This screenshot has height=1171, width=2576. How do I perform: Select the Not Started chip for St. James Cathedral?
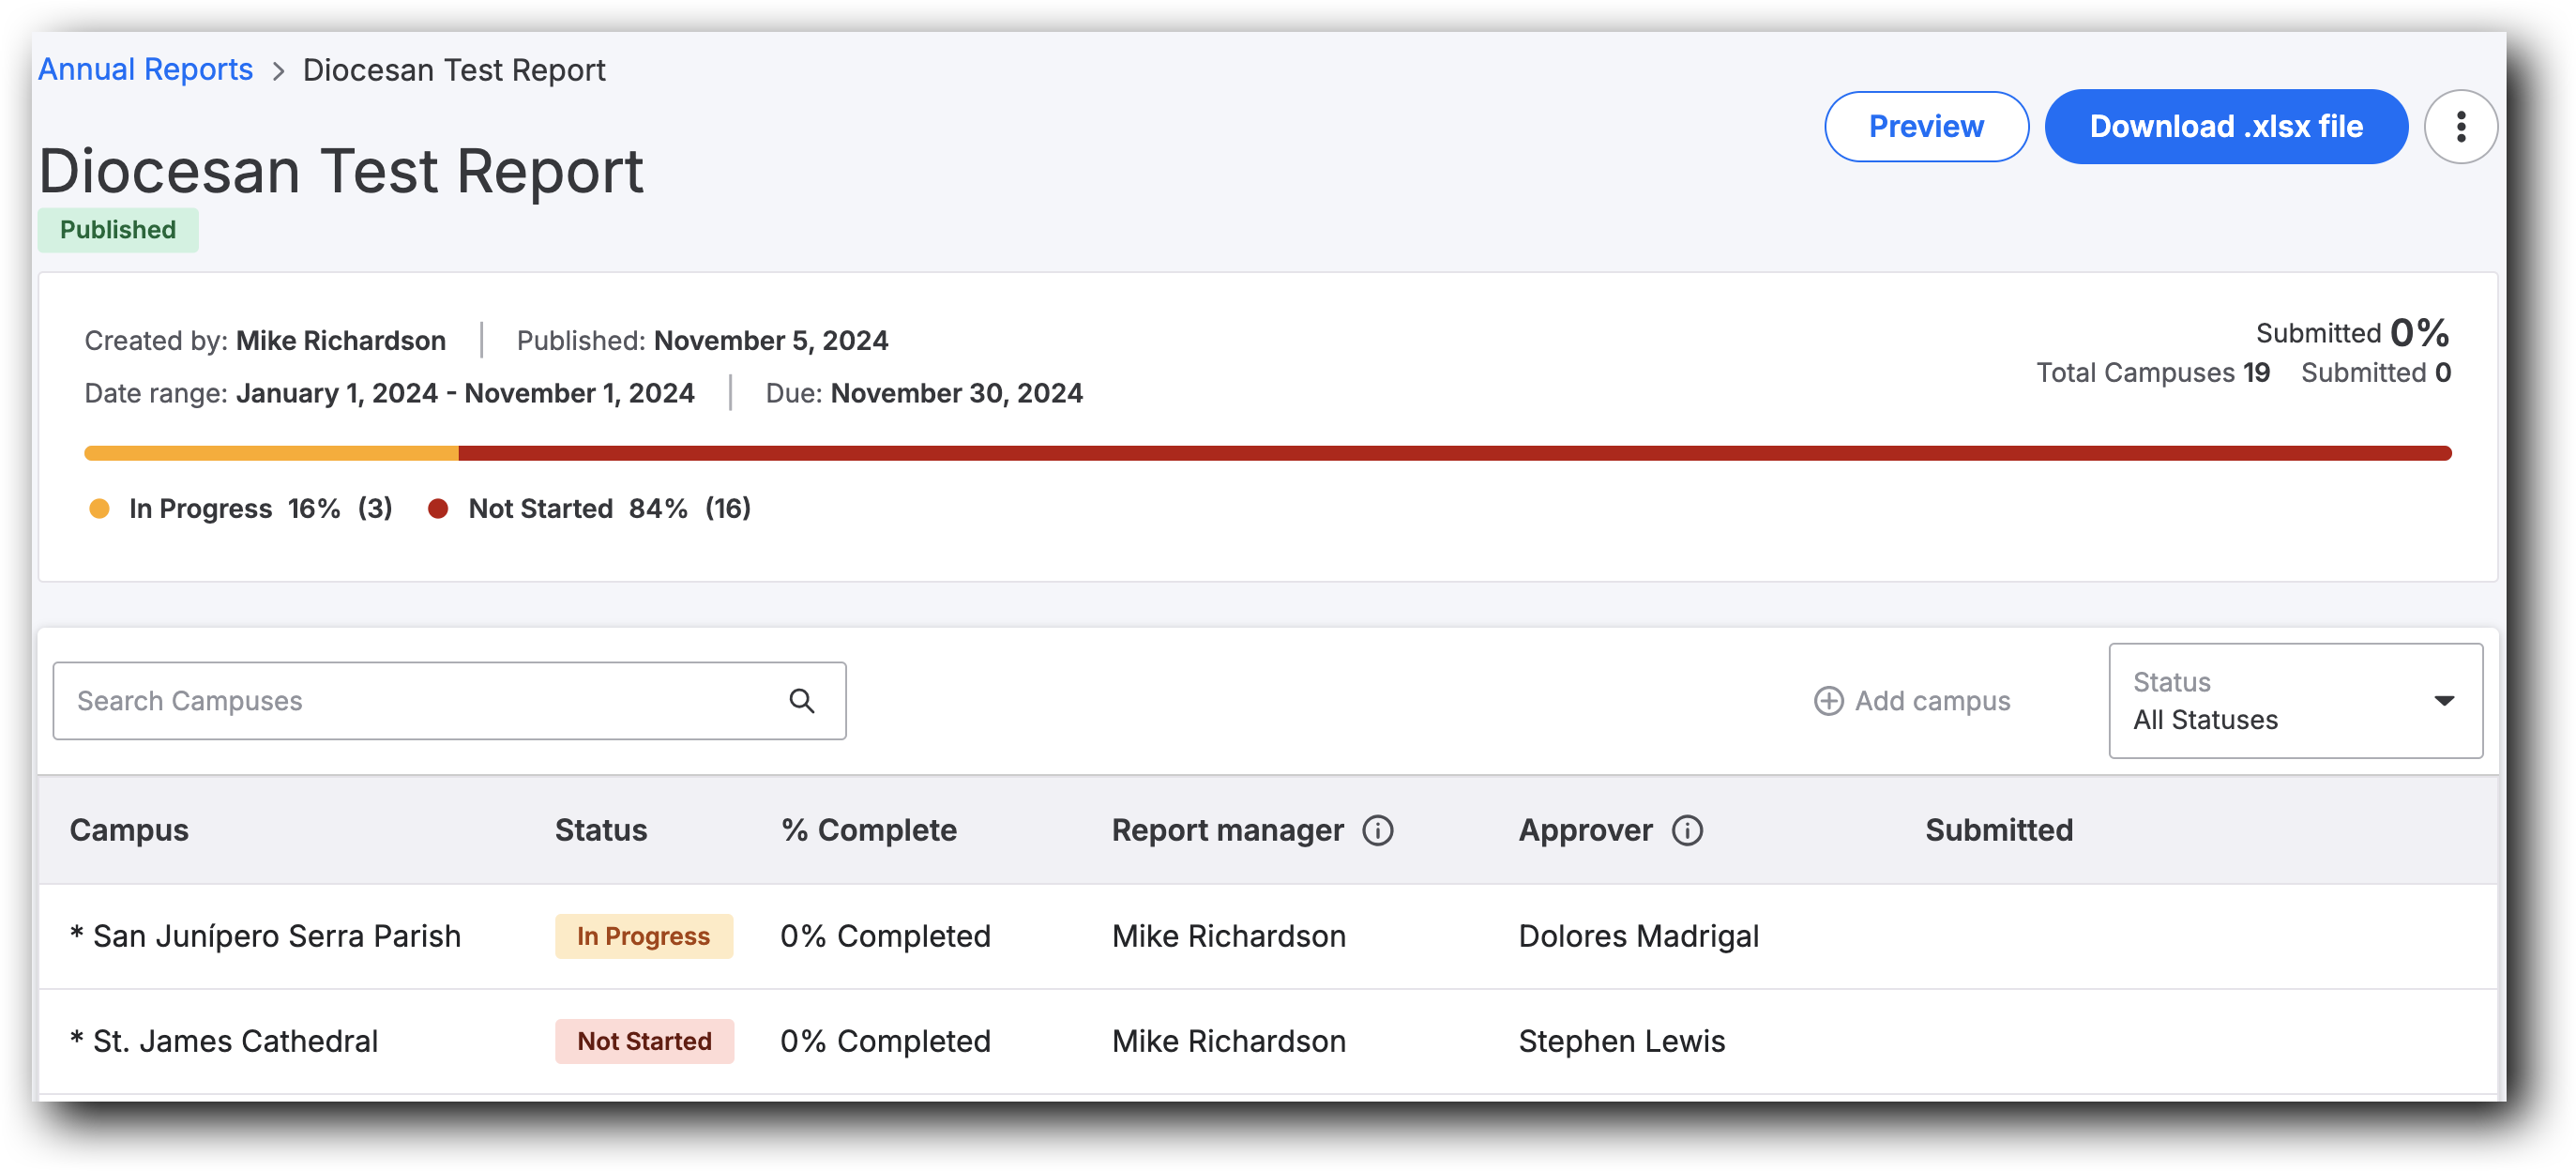coord(644,1040)
